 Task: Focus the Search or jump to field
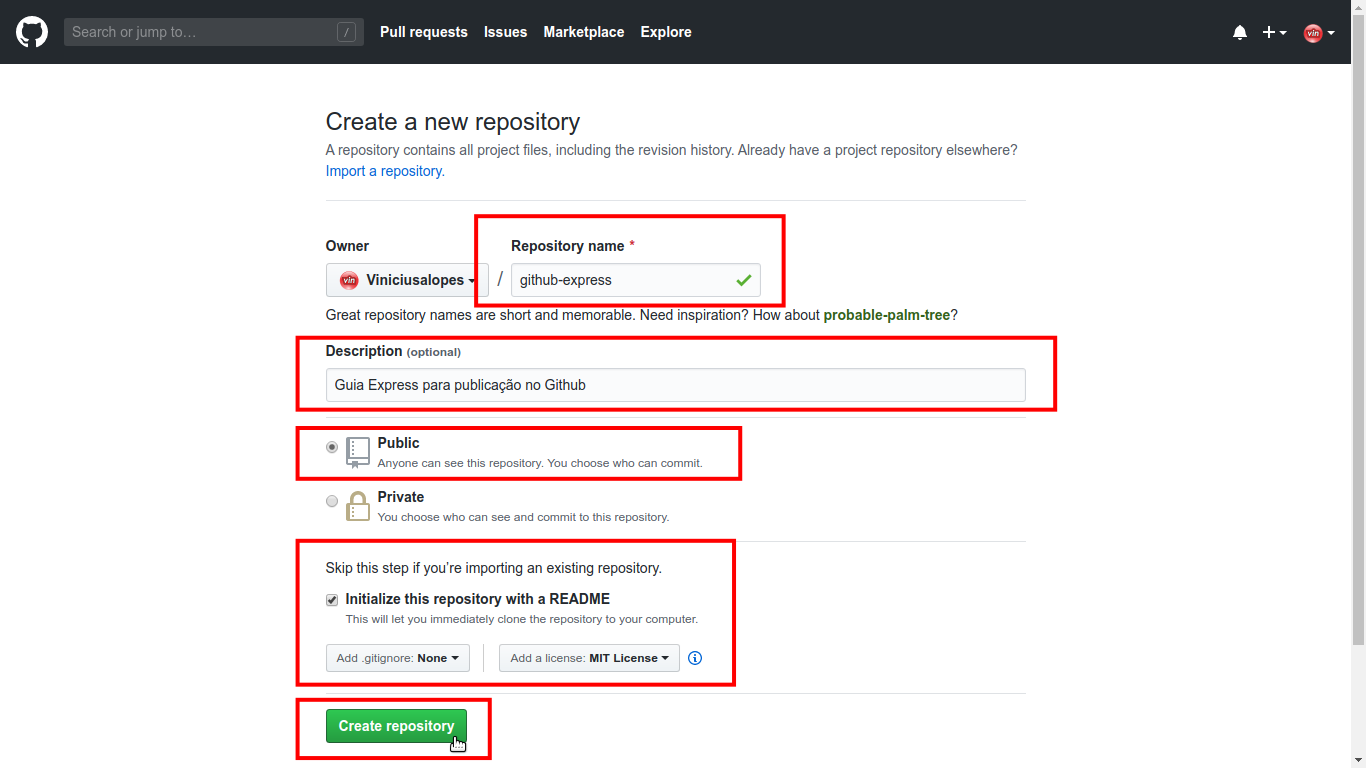click(214, 32)
